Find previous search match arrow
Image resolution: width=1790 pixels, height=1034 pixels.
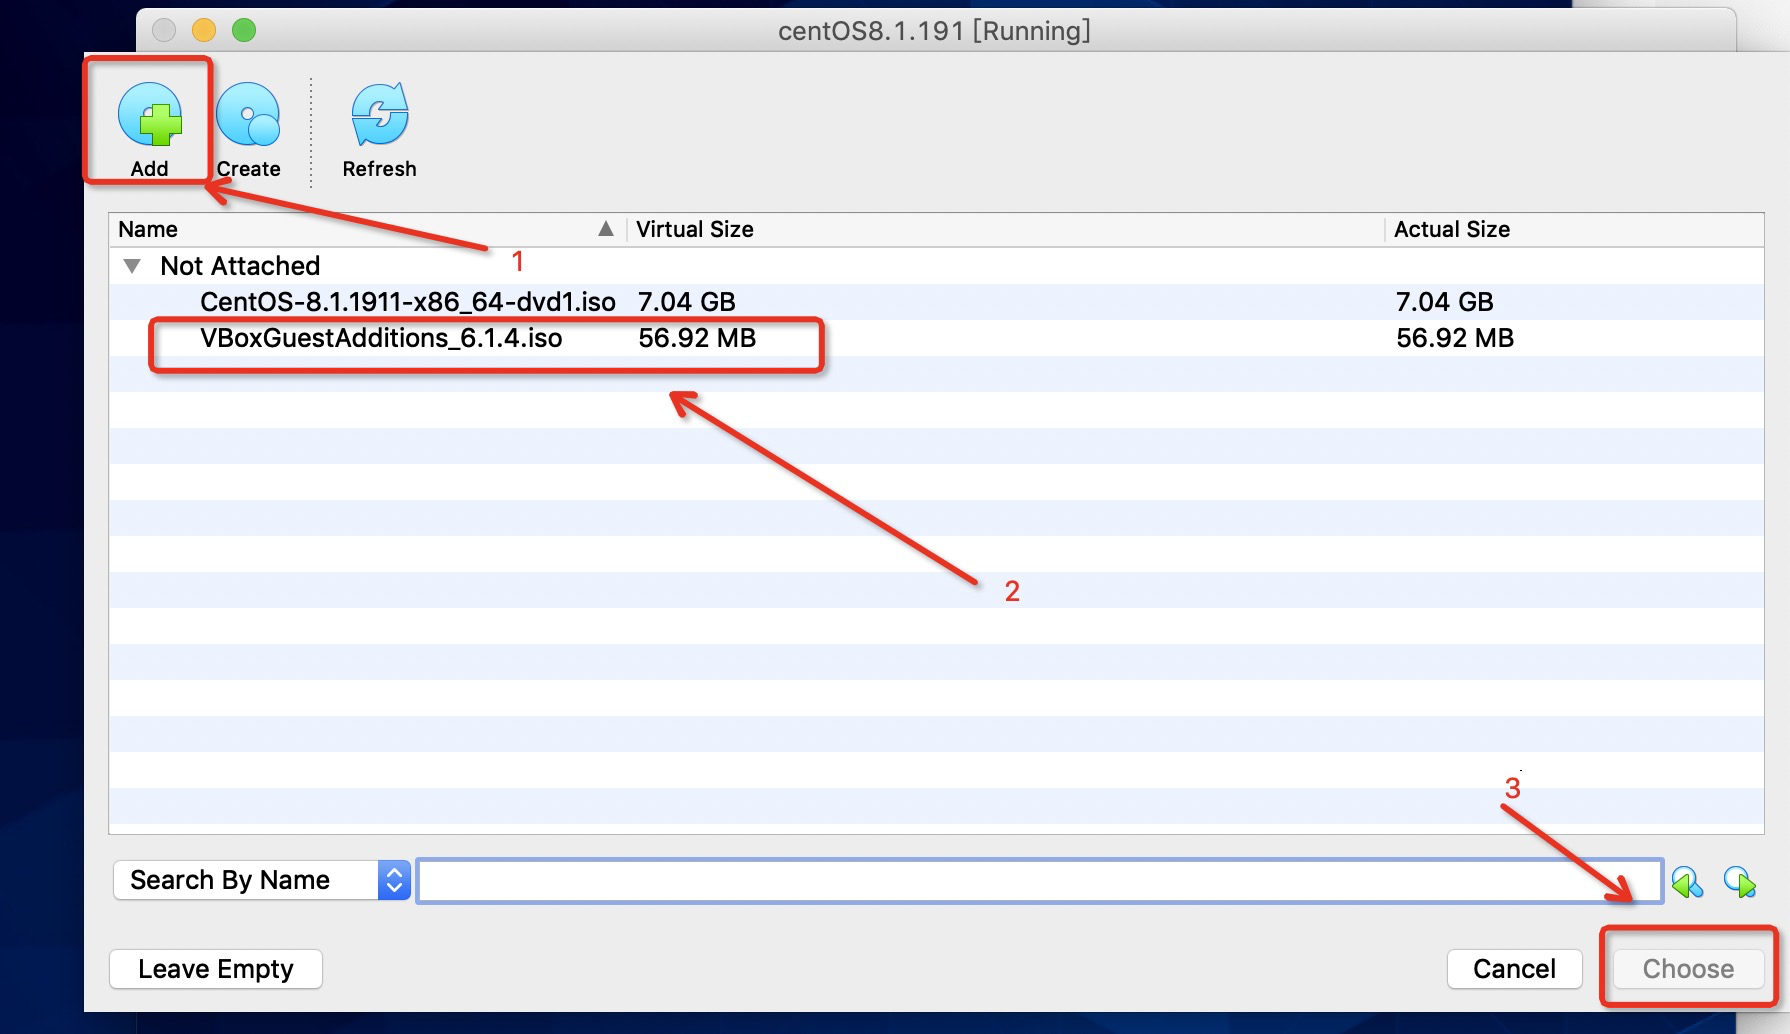(1687, 882)
